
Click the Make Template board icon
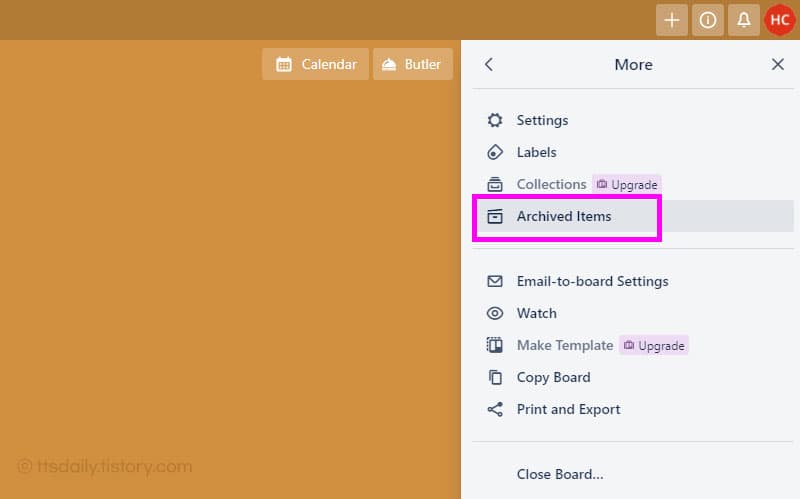coord(494,345)
